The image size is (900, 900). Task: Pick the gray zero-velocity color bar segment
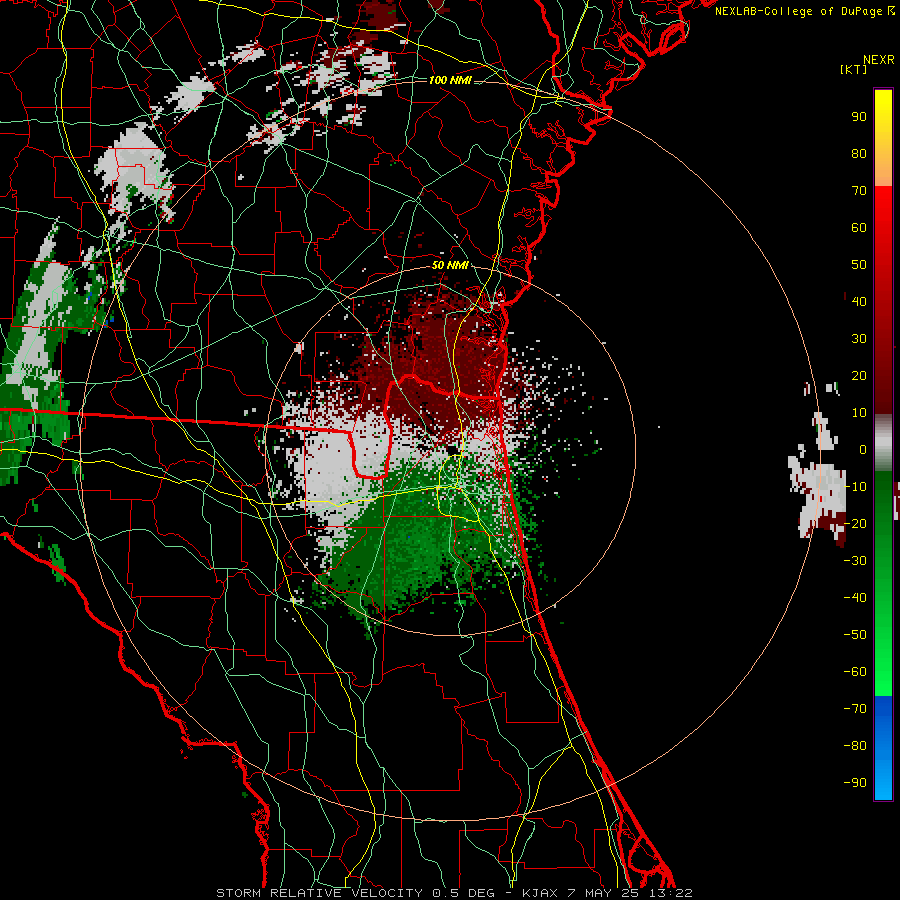[x=883, y=443]
